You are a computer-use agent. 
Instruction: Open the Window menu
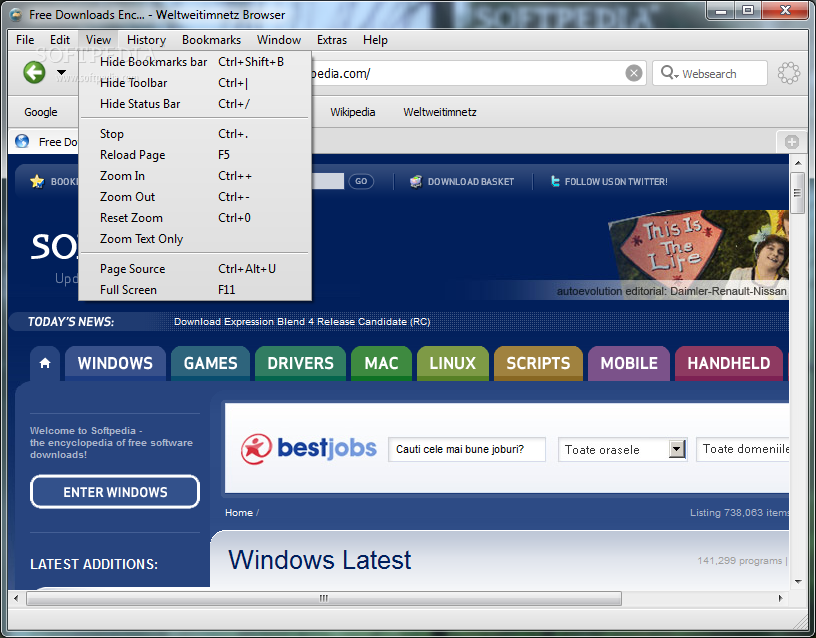279,40
